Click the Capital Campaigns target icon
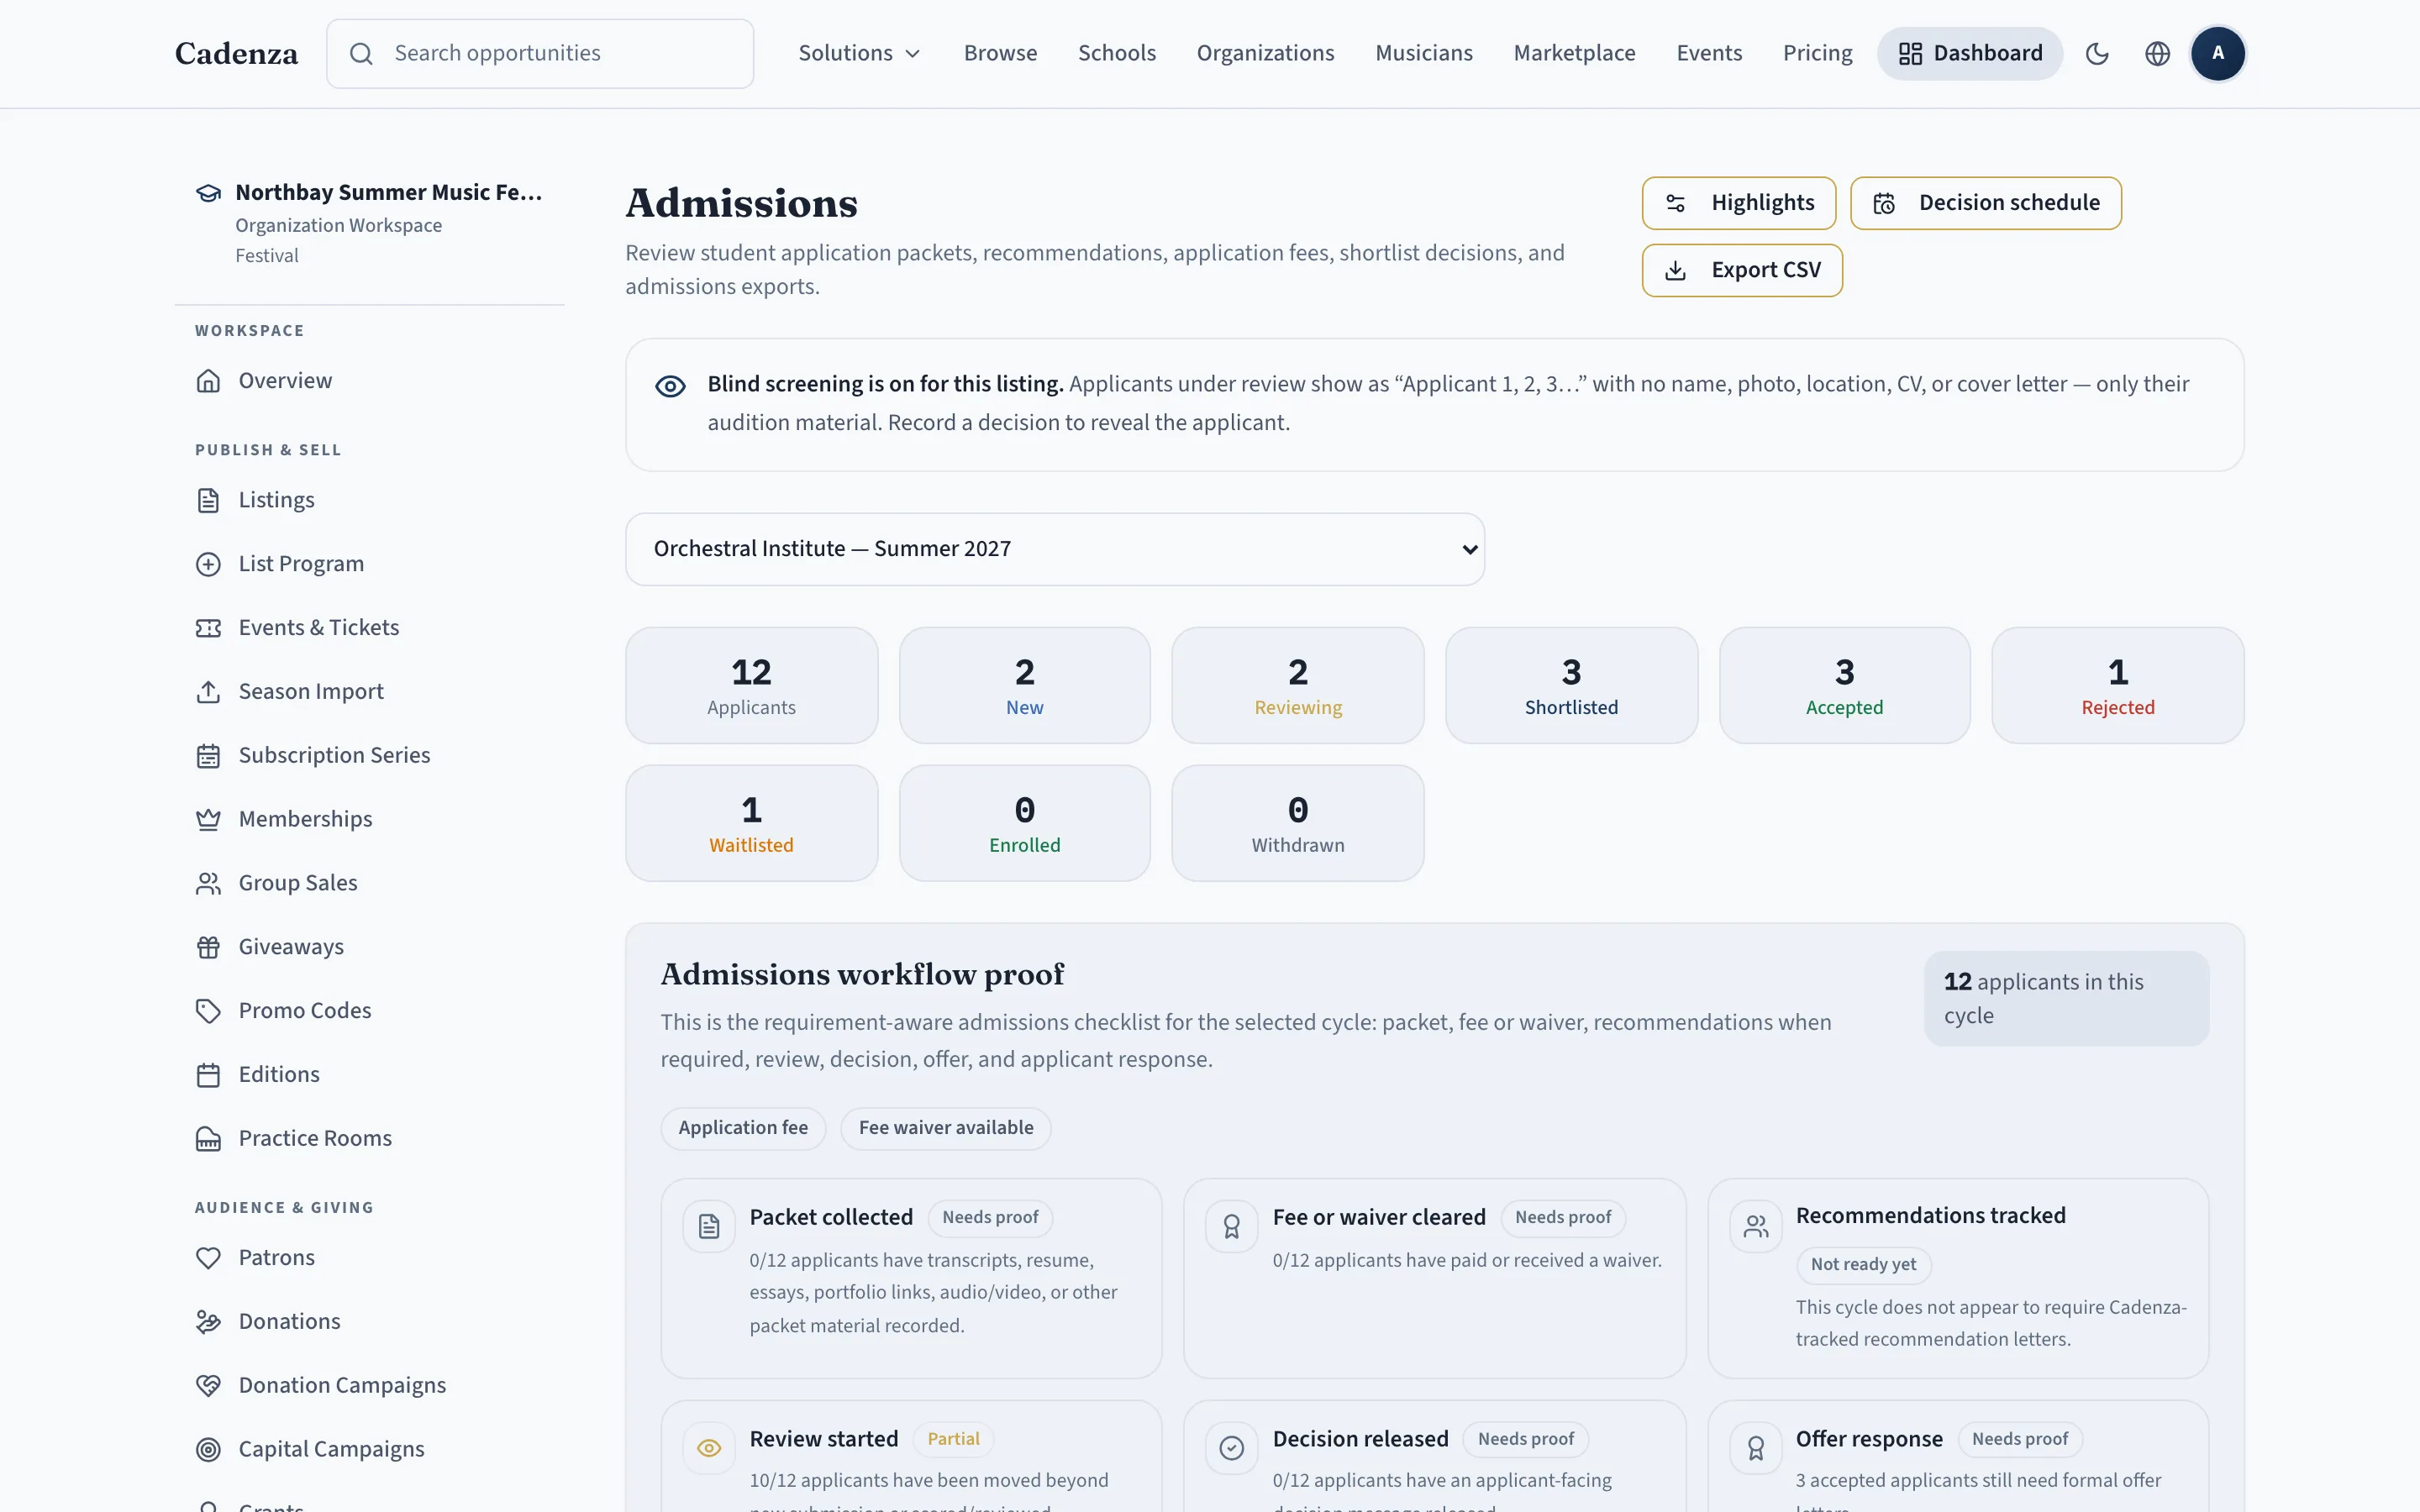The height and width of the screenshot is (1512, 2420). (208, 1450)
